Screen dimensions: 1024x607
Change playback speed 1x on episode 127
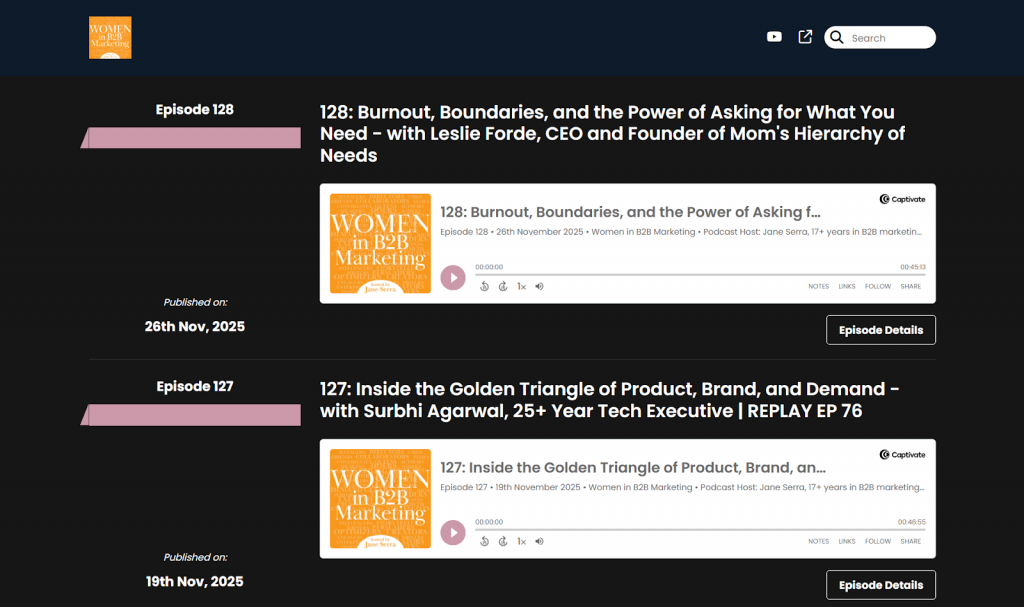point(521,541)
